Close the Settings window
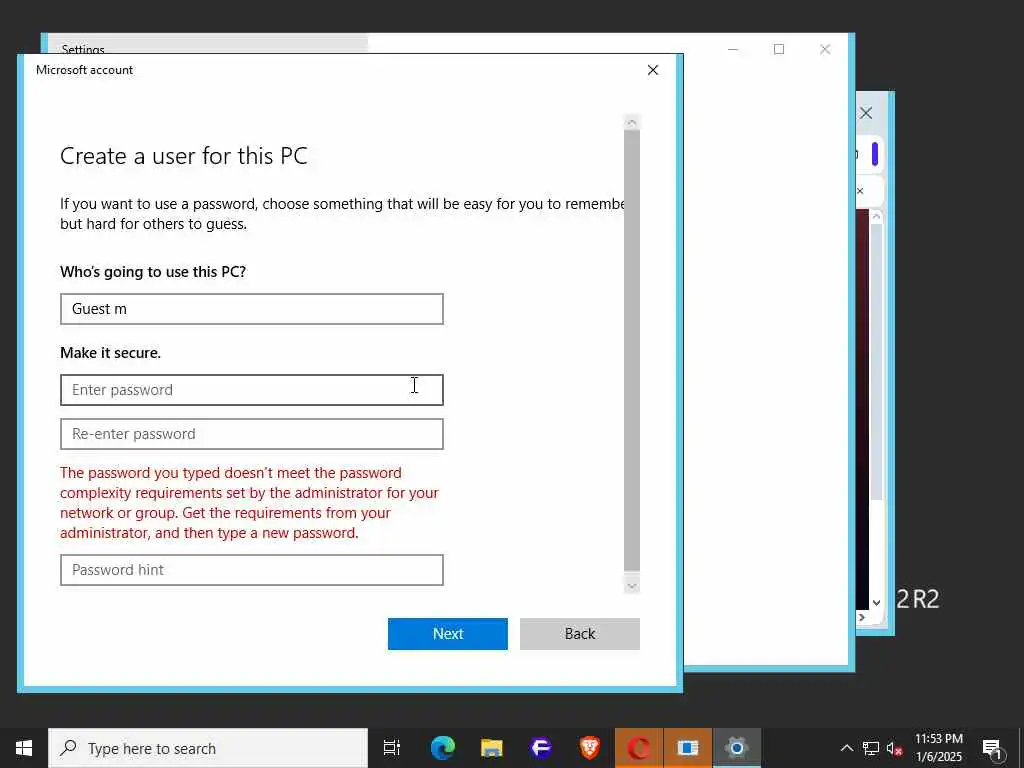This screenshot has height=768, width=1024. [x=825, y=49]
